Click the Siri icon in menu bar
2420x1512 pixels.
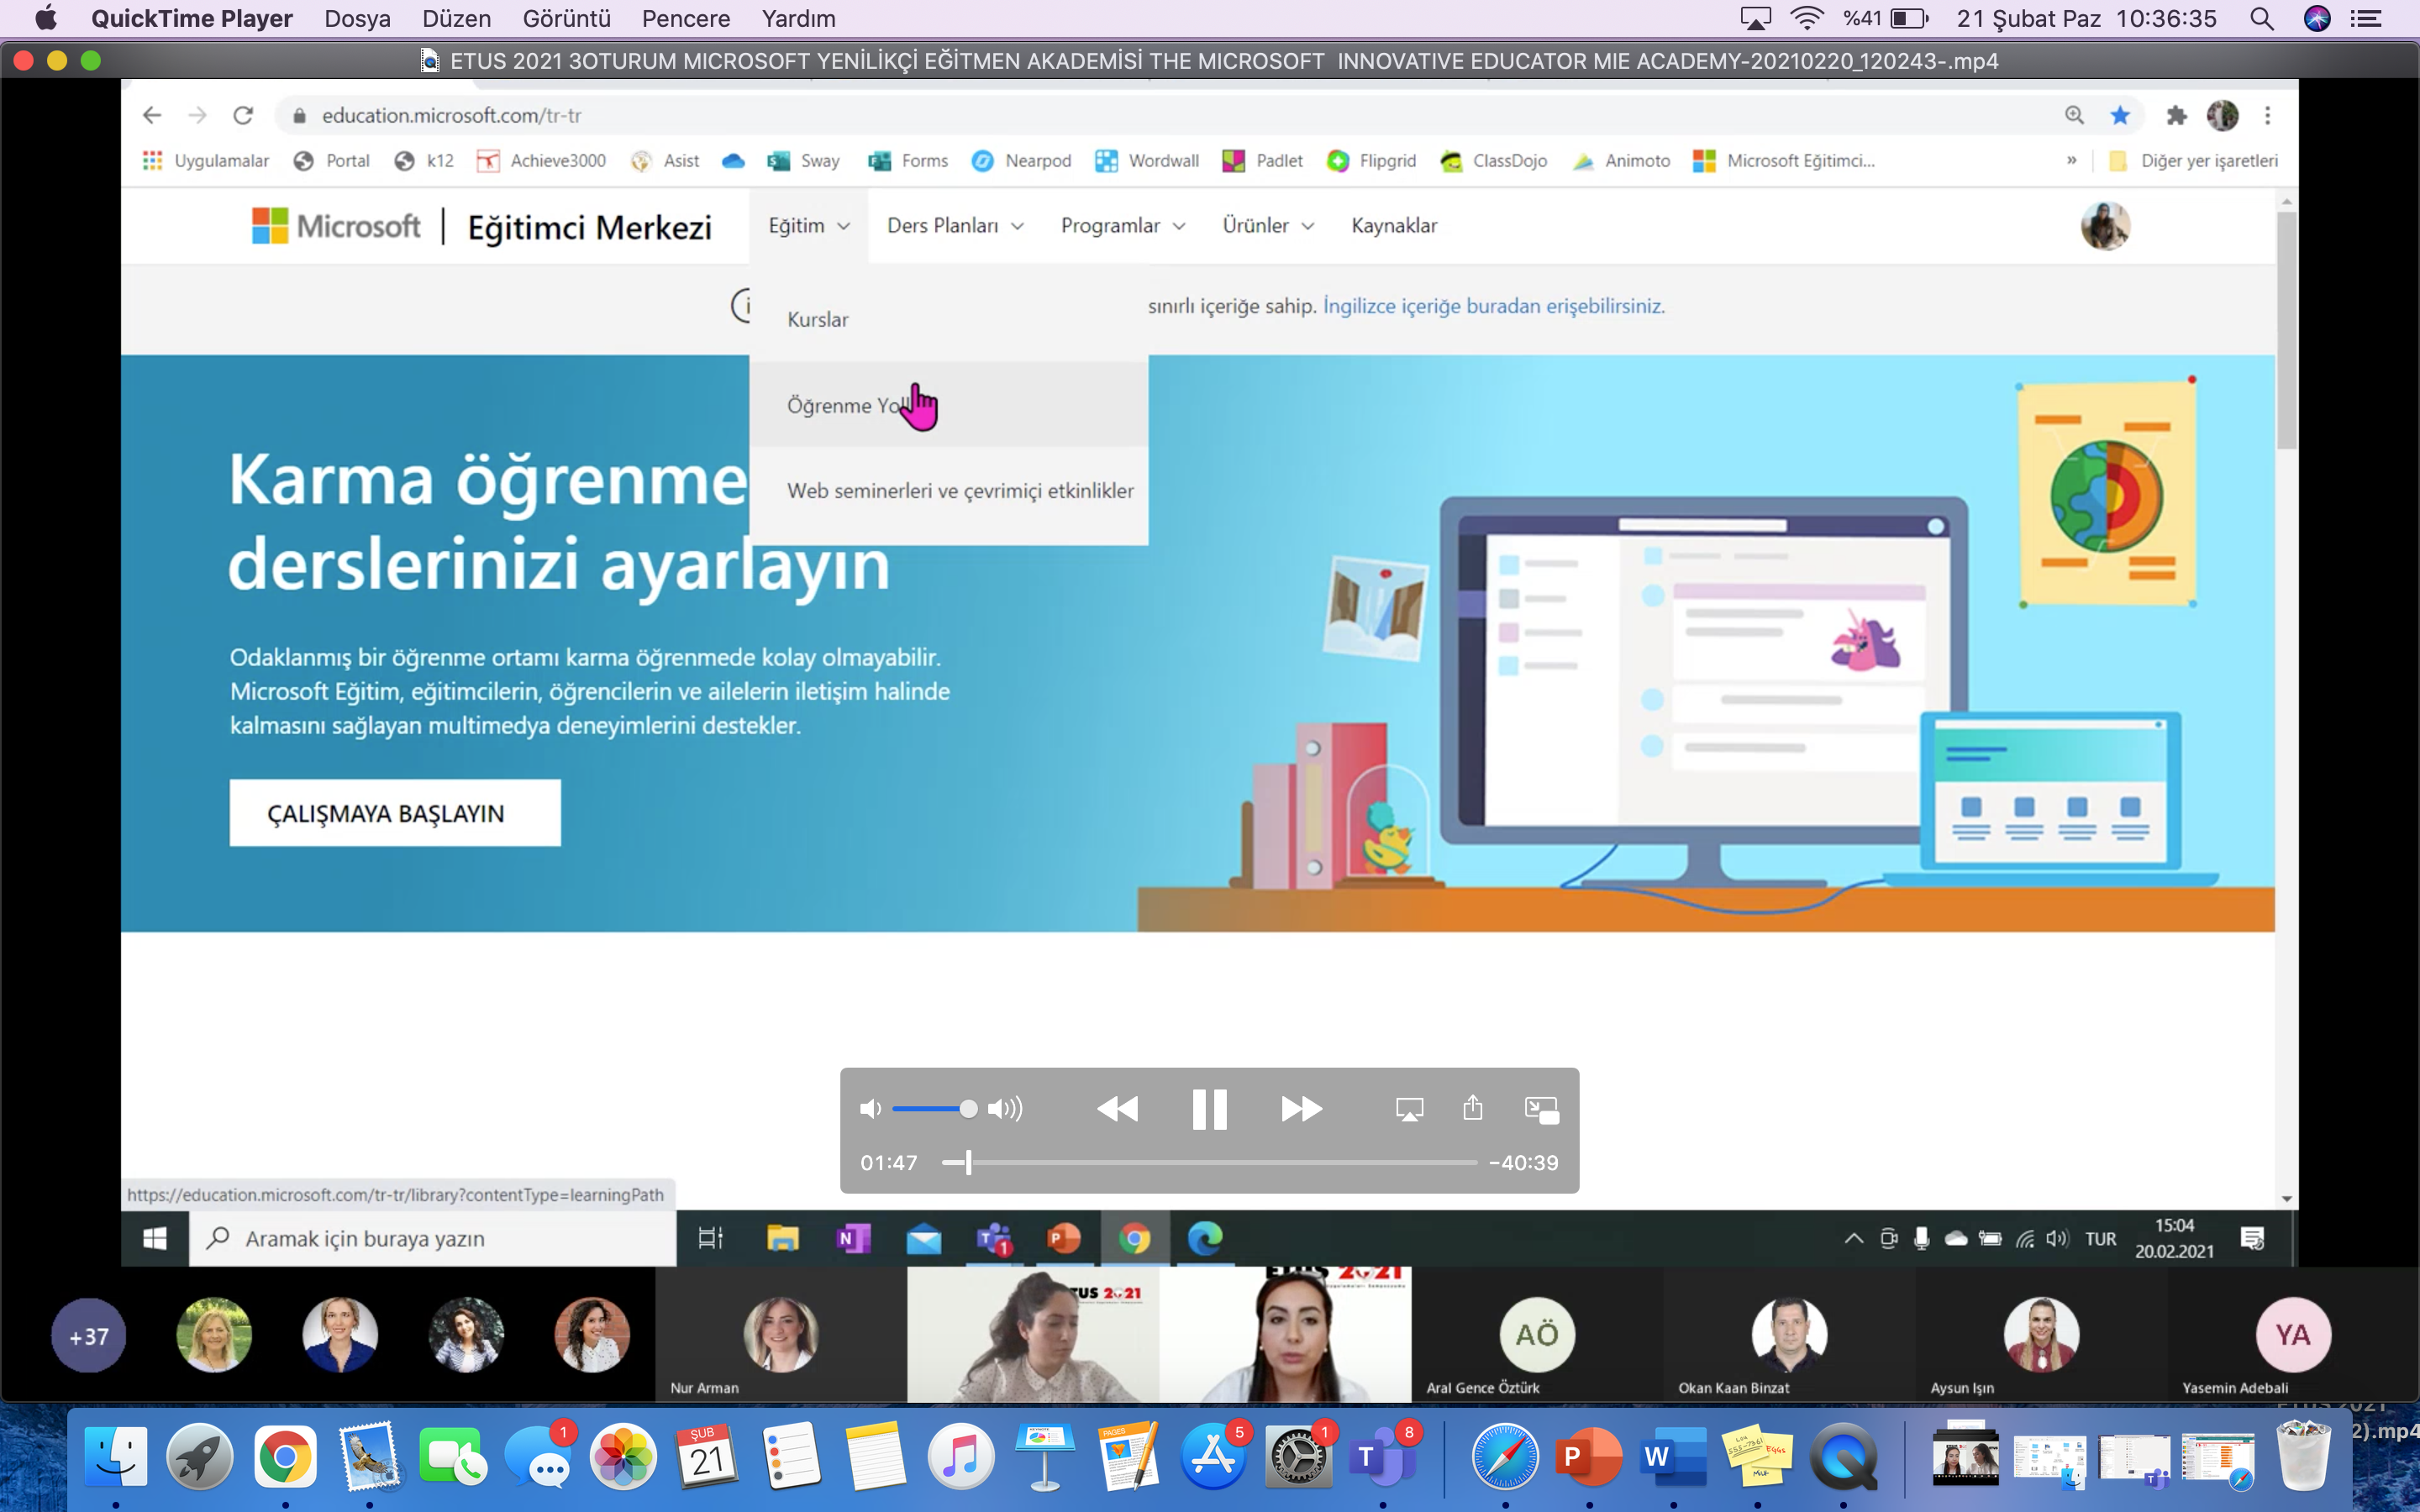point(2317,18)
